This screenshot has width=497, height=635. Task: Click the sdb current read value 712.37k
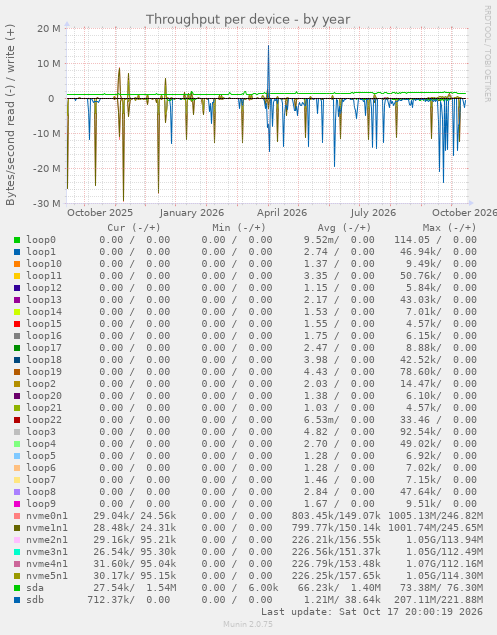click(111, 600)
